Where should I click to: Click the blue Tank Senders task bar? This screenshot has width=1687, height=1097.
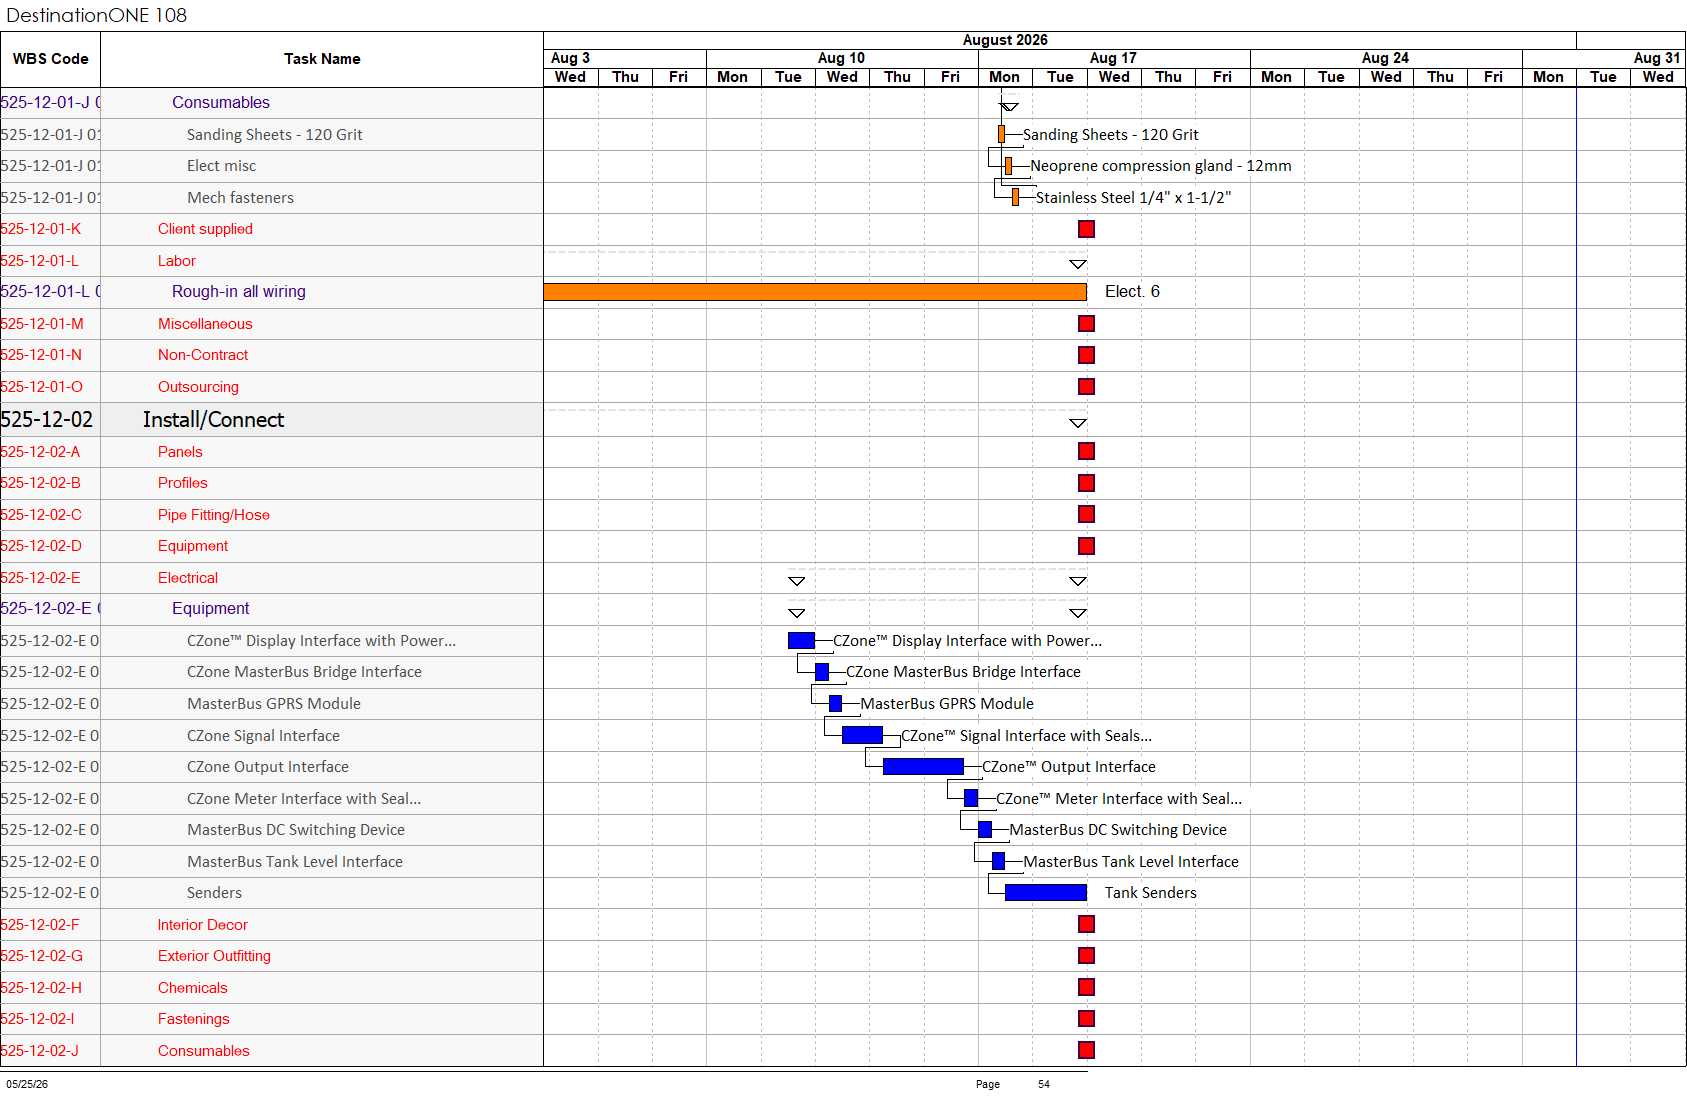[x=1045, y=893]
